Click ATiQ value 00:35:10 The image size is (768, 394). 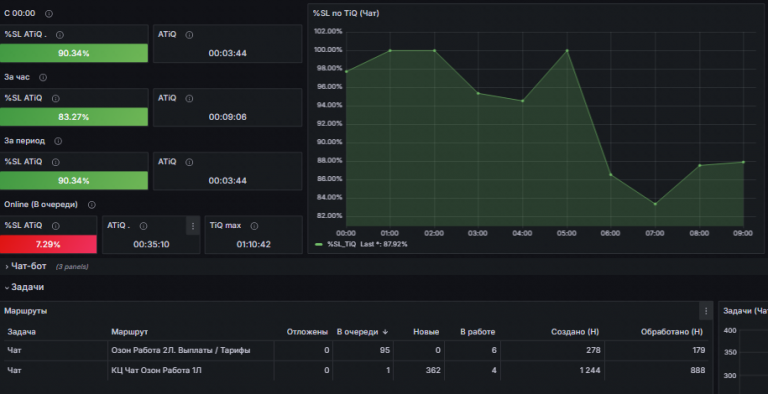pos(151,244)
